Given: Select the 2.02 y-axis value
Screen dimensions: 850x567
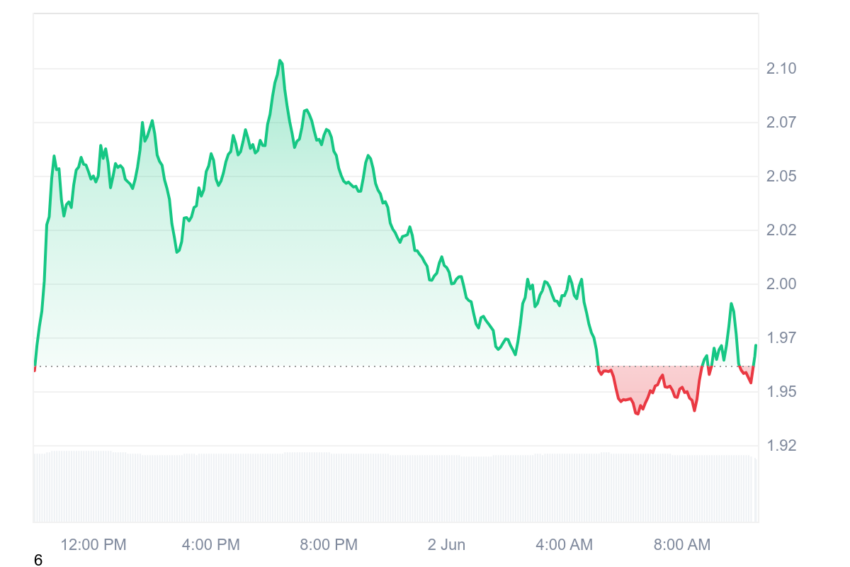Looking at the screenshot, I should tap(781, 230).
